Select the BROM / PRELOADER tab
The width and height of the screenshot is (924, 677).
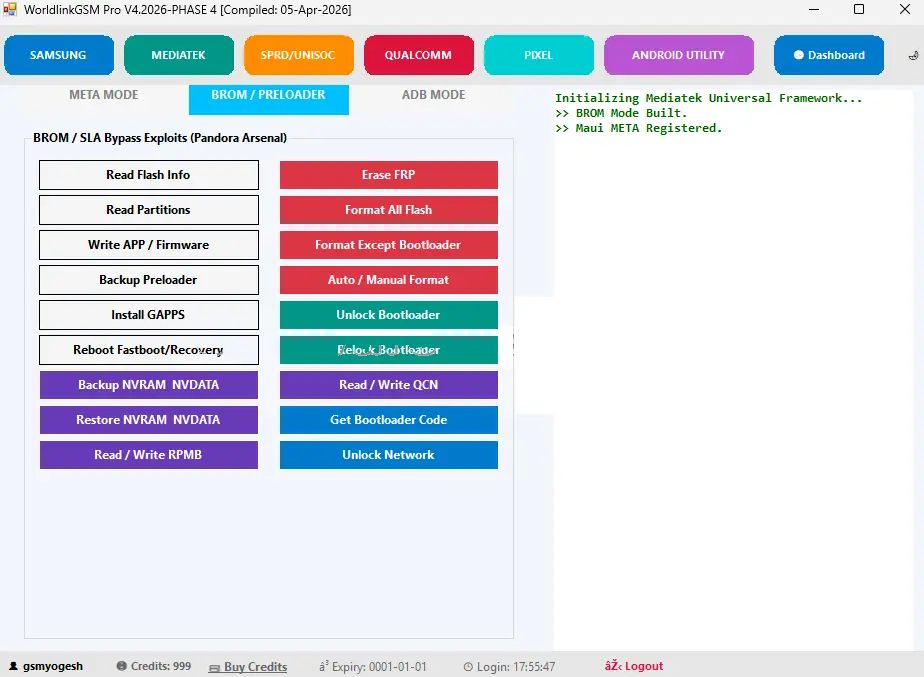[268, 95]
